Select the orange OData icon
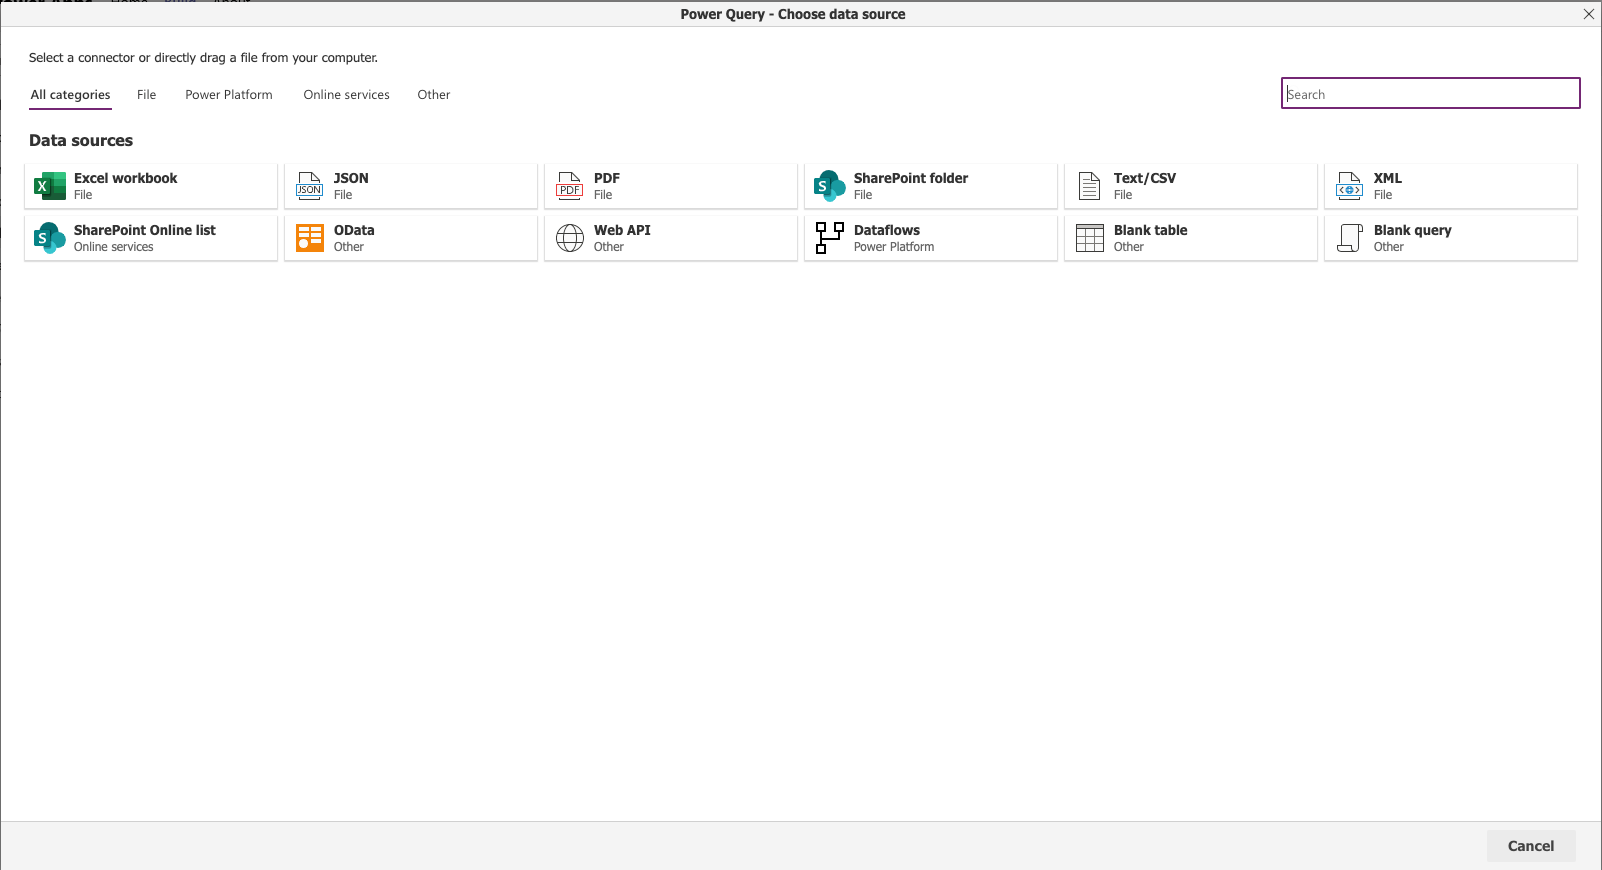 (309, 238)
